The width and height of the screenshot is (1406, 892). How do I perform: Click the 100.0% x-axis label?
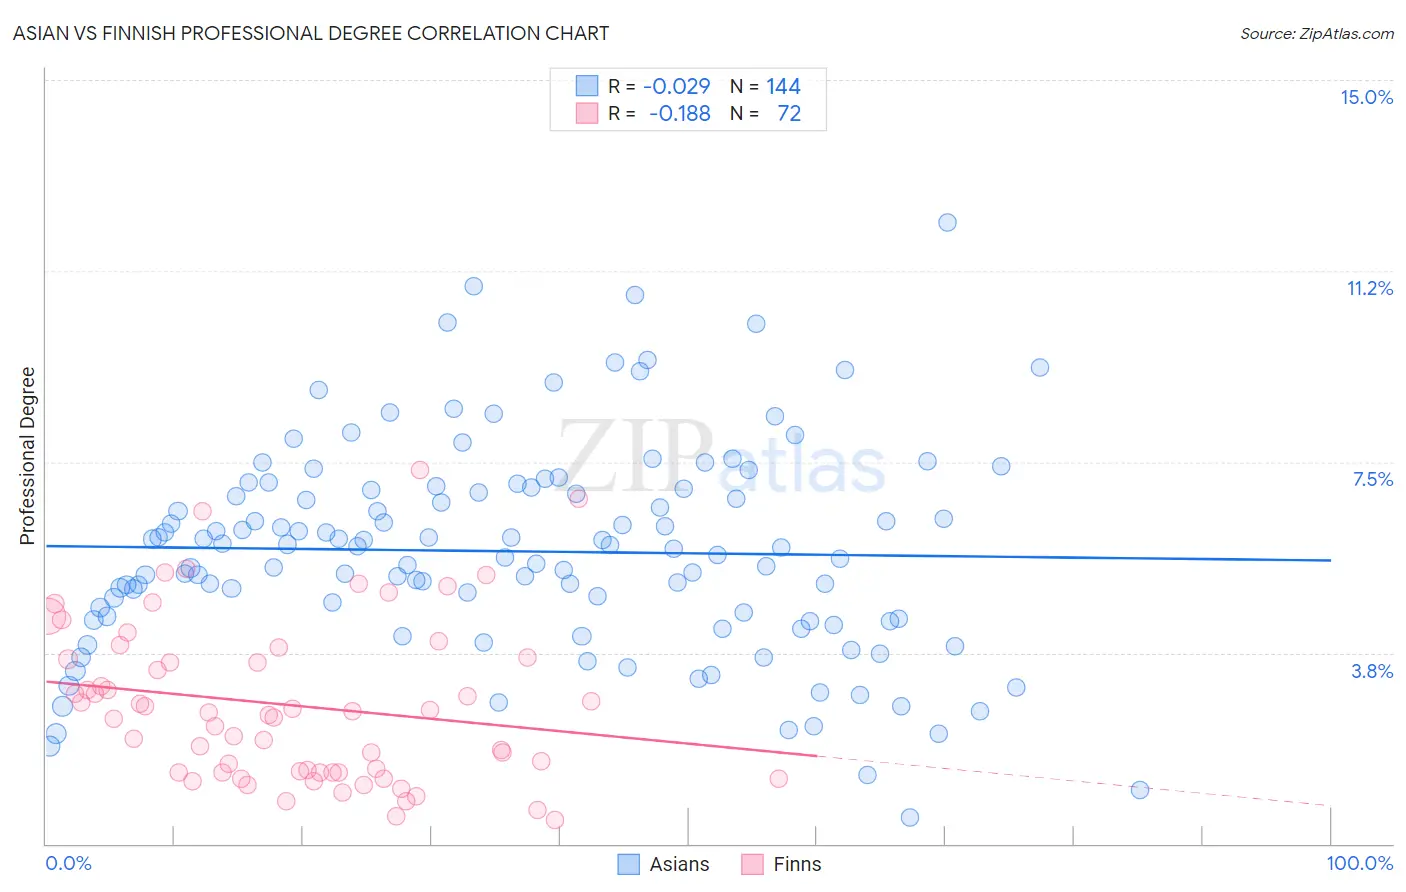(x=1360, y=863)
